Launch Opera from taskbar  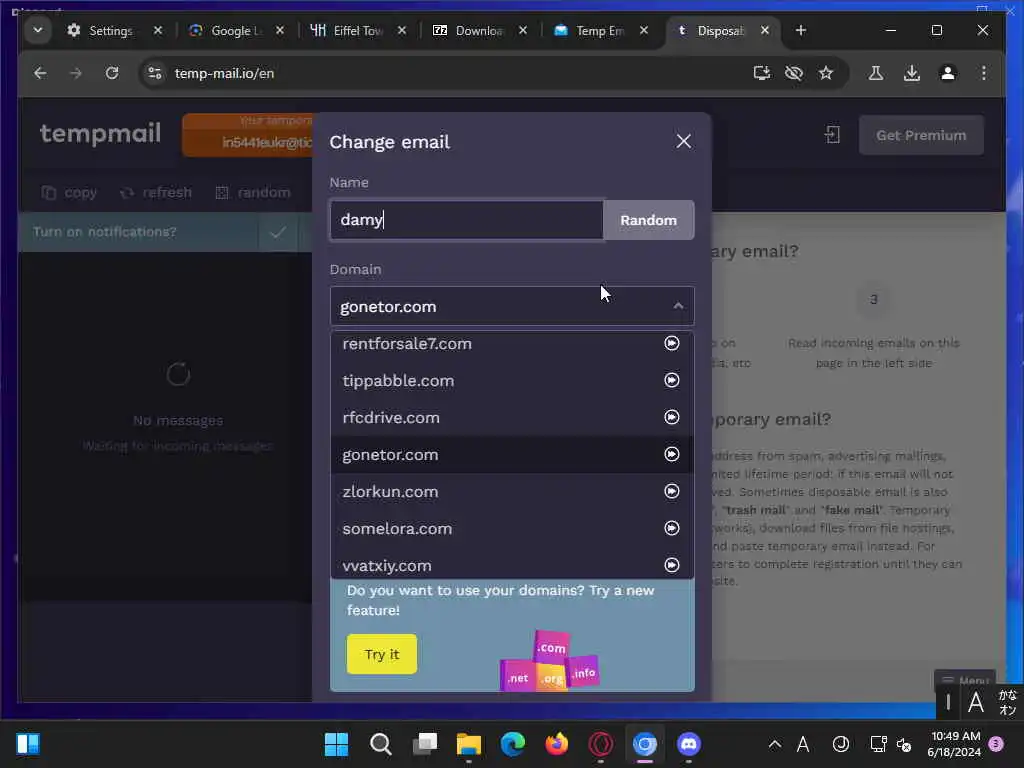pos(600,744)
